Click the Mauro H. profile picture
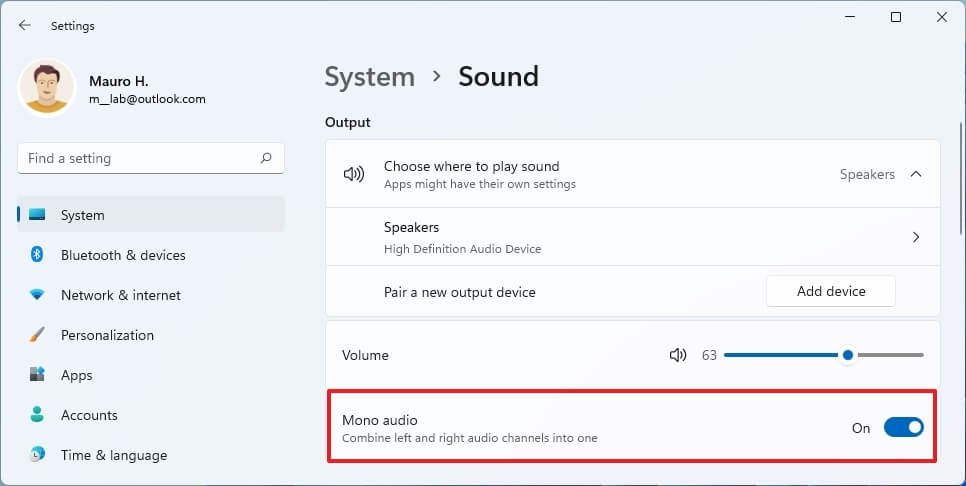This screenshot has width=966, height=486. click(x=47, y=88)
